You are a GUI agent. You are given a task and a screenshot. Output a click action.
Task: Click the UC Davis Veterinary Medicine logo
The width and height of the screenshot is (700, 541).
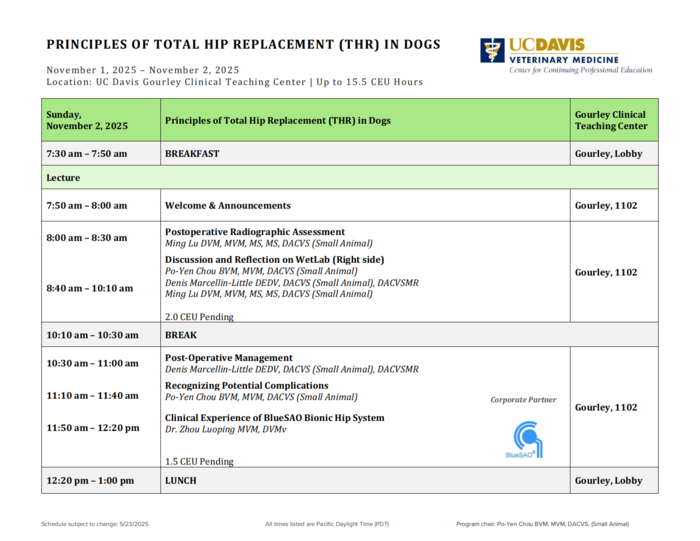566,56
